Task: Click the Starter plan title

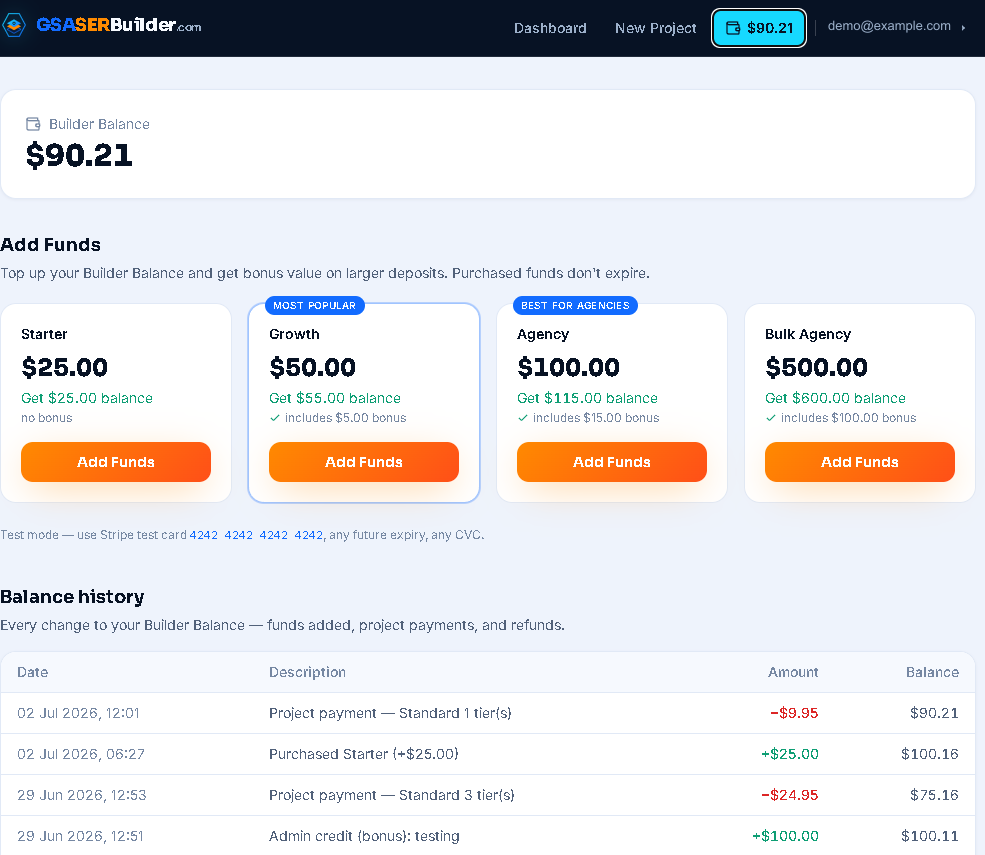Action: click(x=44, y=334)
